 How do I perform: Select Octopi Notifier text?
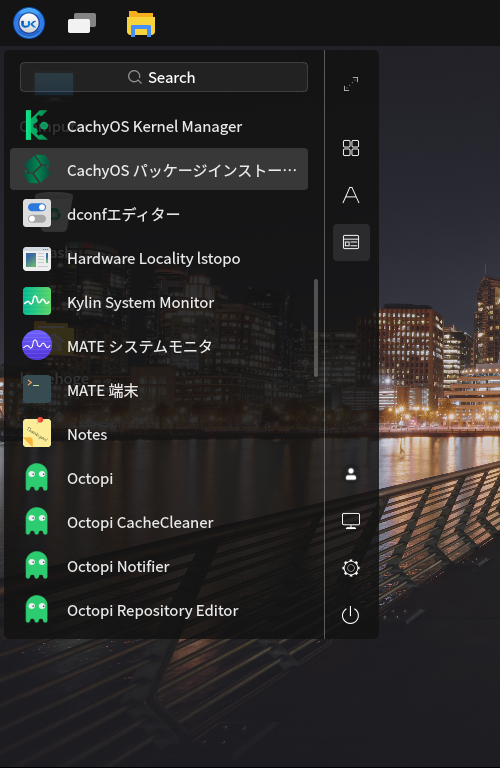pyautogui.click(x=118, y=567)
